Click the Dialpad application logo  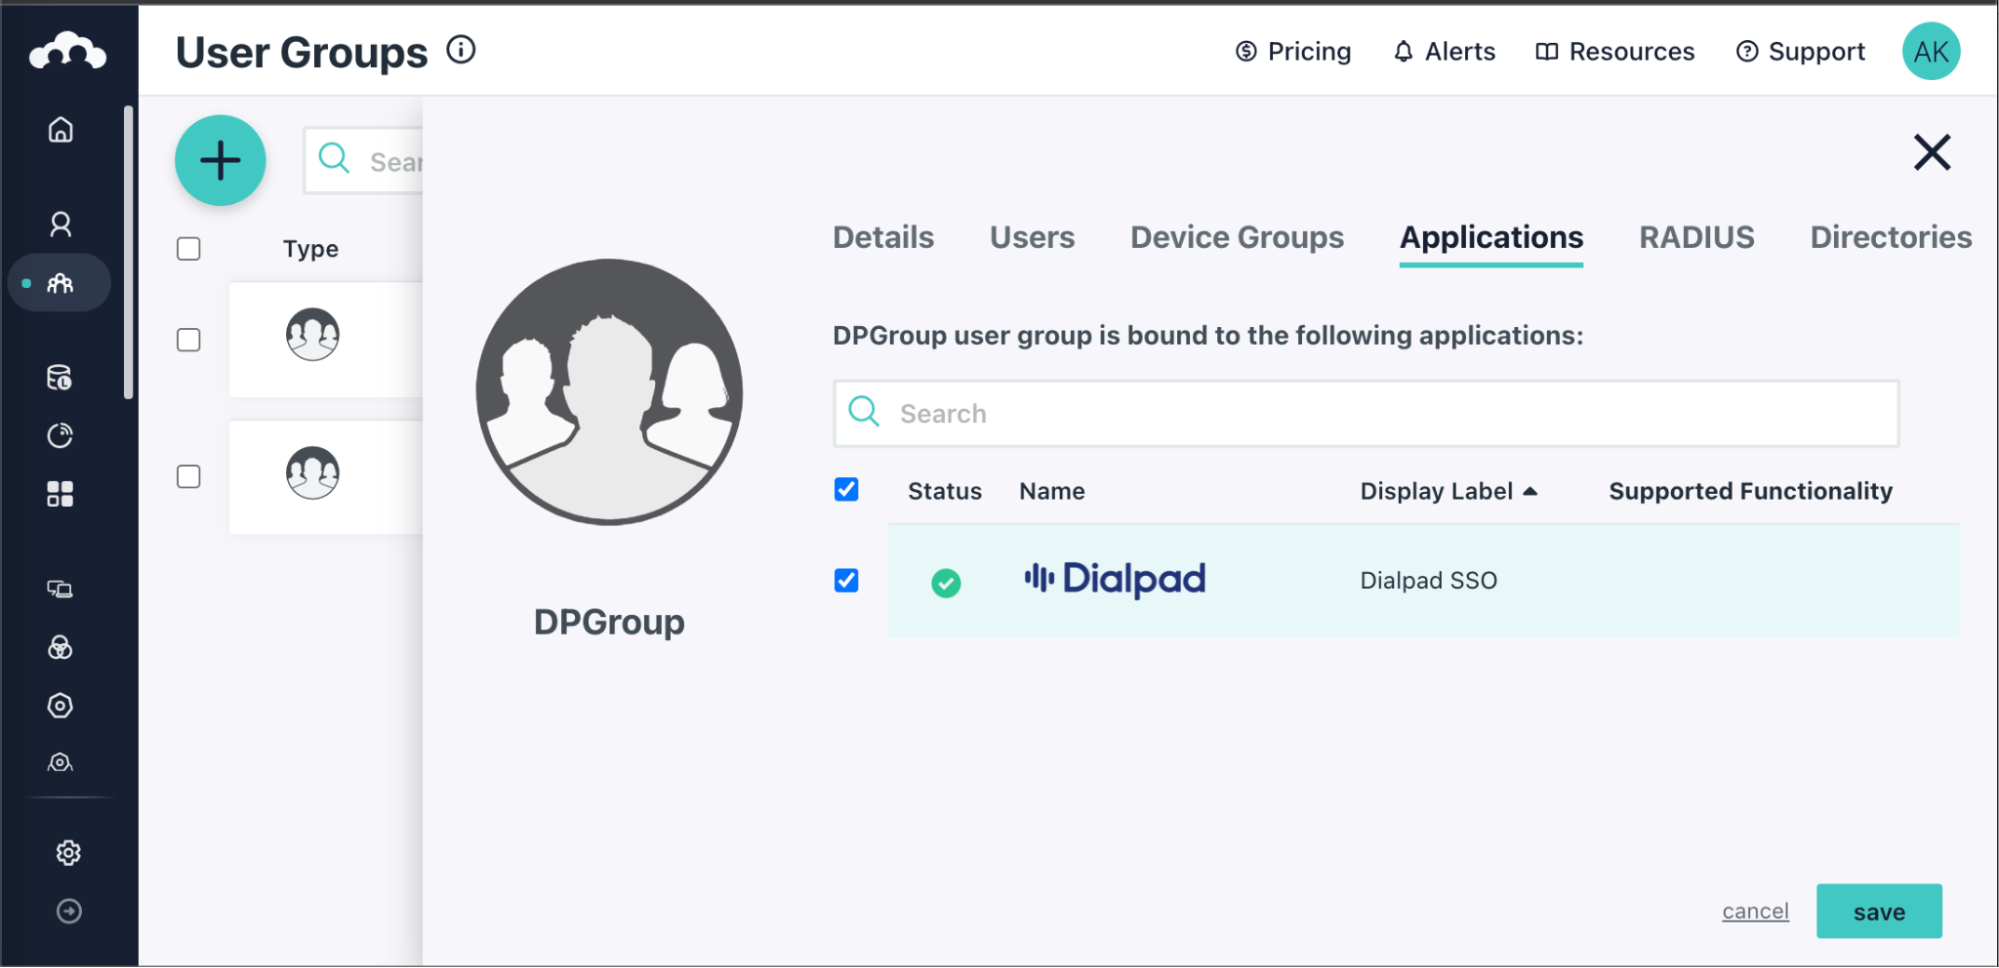pos(1114,579)
